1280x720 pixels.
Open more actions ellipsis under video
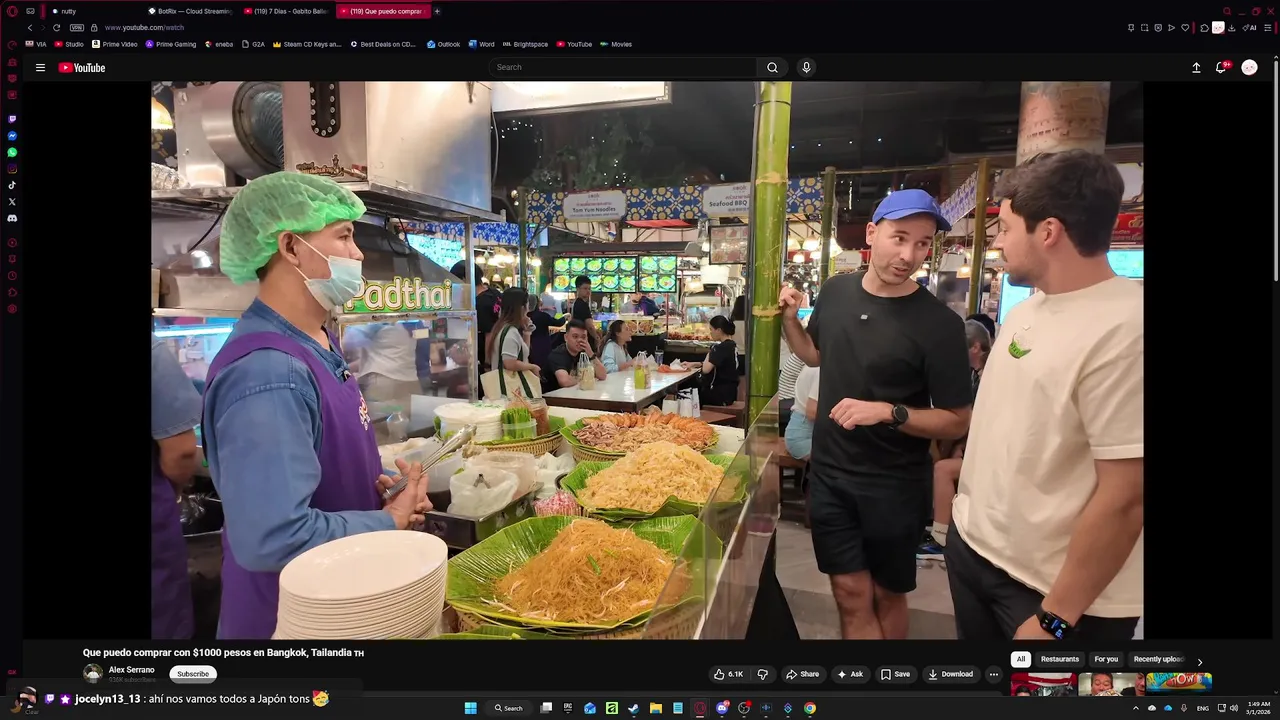(993, 674)
